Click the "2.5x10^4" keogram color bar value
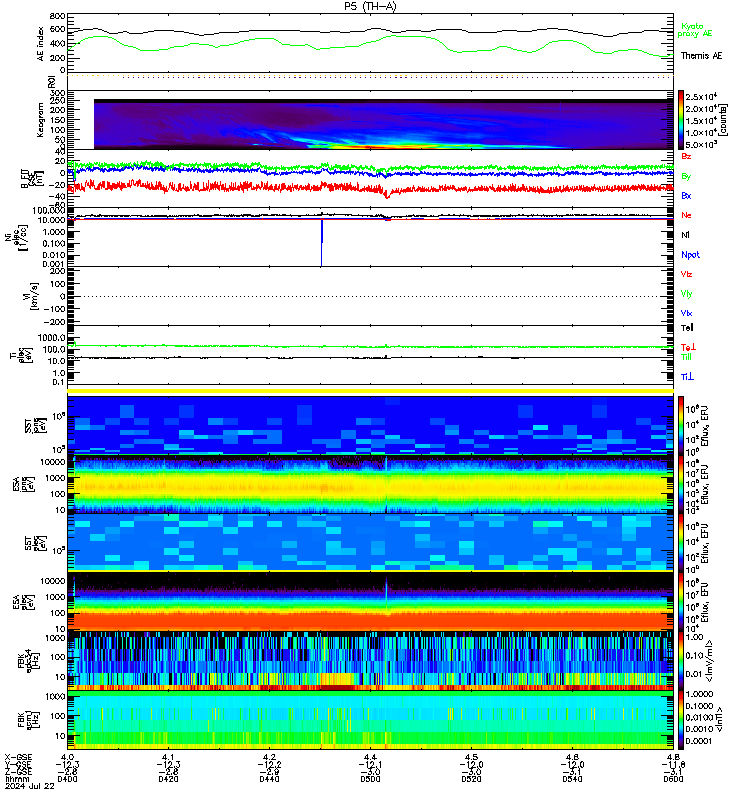 [x=701, y=96]
